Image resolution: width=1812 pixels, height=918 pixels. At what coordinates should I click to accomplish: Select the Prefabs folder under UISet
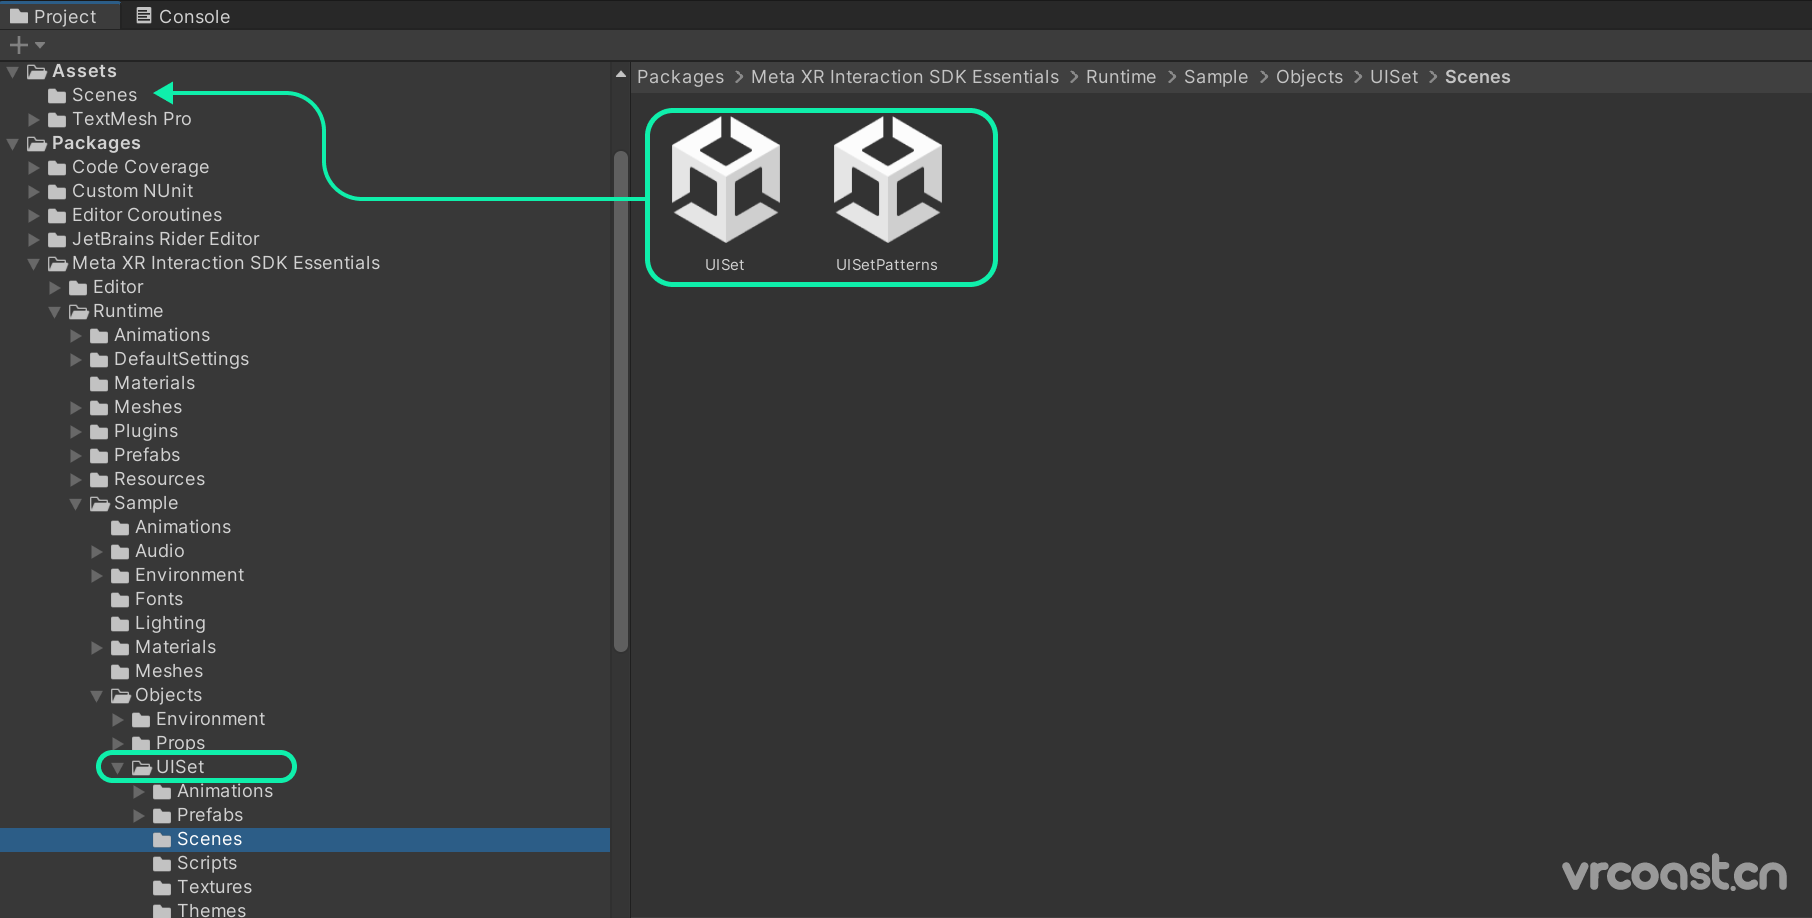coord(198,815)
